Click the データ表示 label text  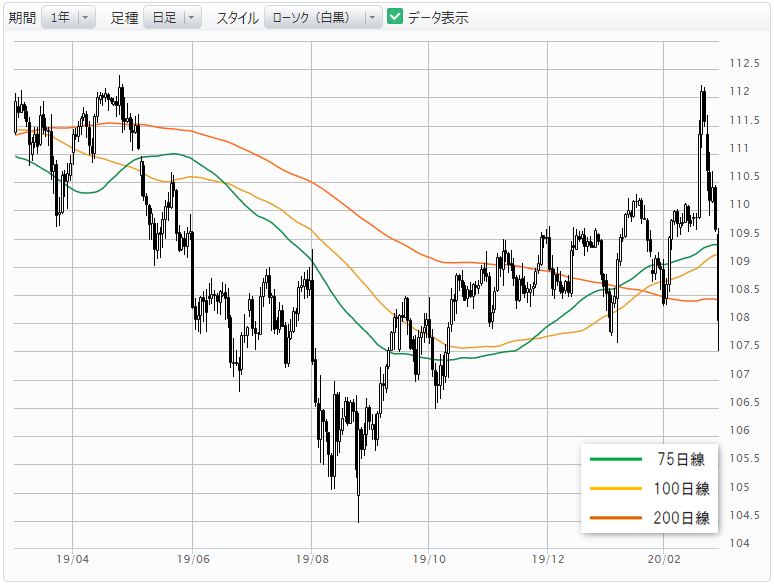438,18
